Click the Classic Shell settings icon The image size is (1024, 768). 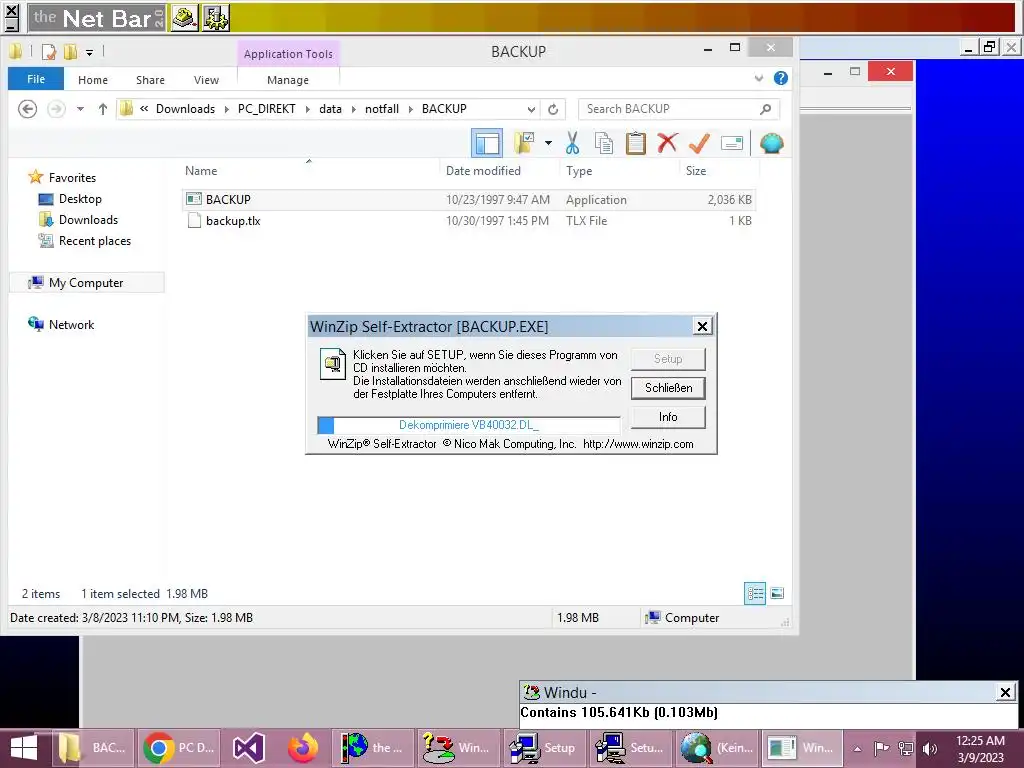[771, 143]
